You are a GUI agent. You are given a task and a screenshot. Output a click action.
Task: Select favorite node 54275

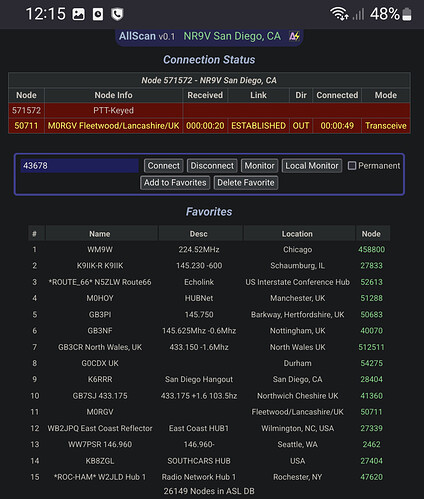tap(371, 363)
